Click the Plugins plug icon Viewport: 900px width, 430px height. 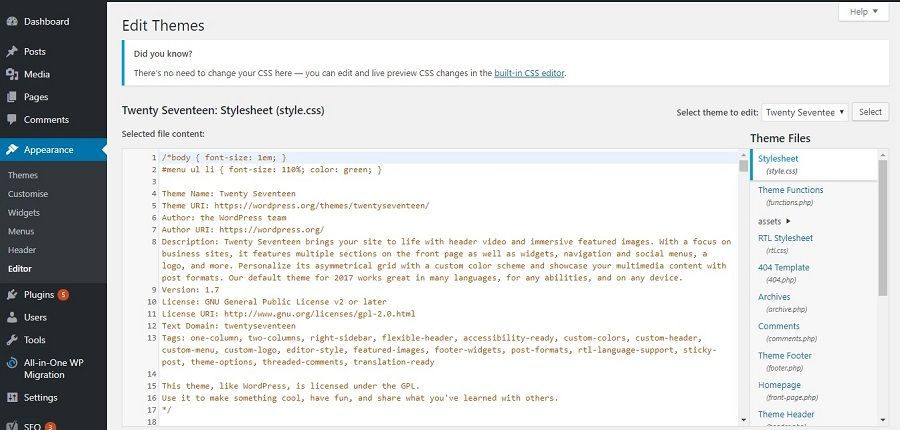click(x=12, y=295)
